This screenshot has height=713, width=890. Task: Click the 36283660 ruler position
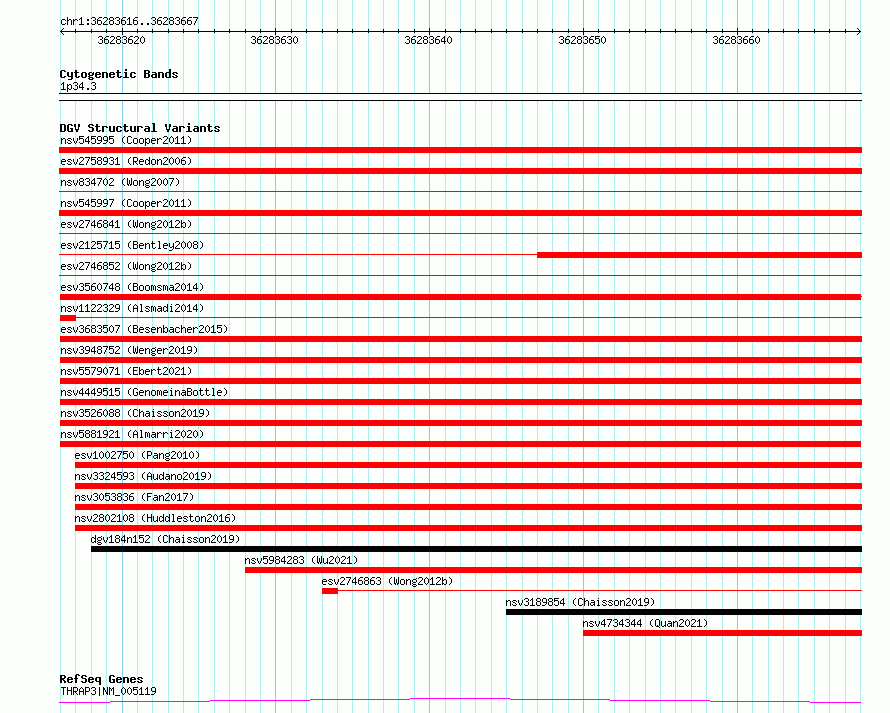coord(736,40)
